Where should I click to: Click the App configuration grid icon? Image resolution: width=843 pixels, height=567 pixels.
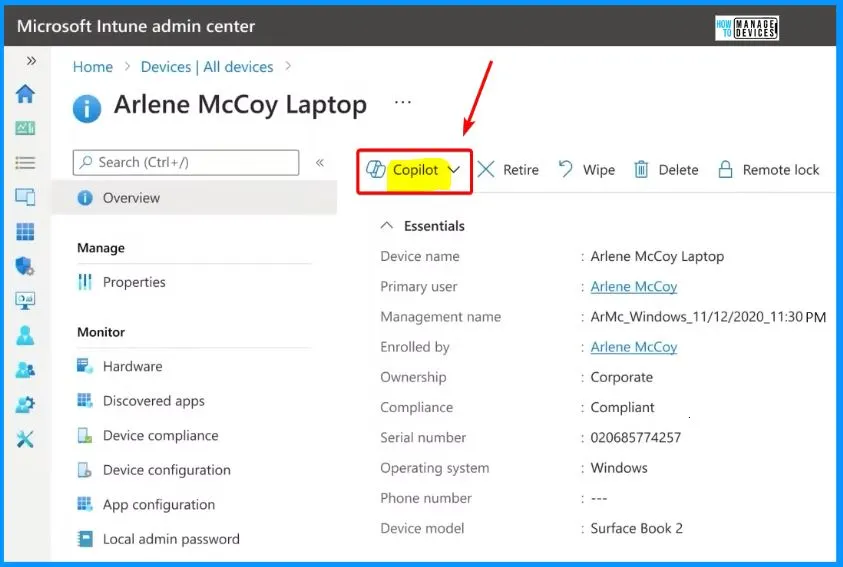[x=85, y=504]
